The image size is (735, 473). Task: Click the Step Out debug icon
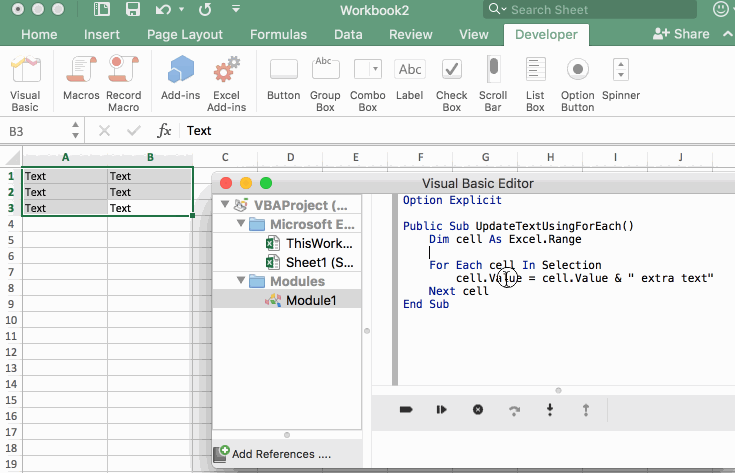(x=585, y=411)
